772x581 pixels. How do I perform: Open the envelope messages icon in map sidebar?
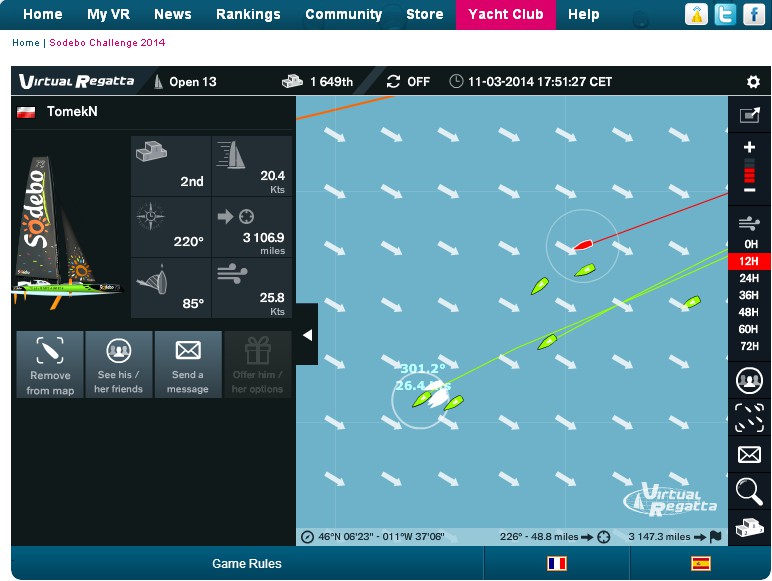[749, 455]
